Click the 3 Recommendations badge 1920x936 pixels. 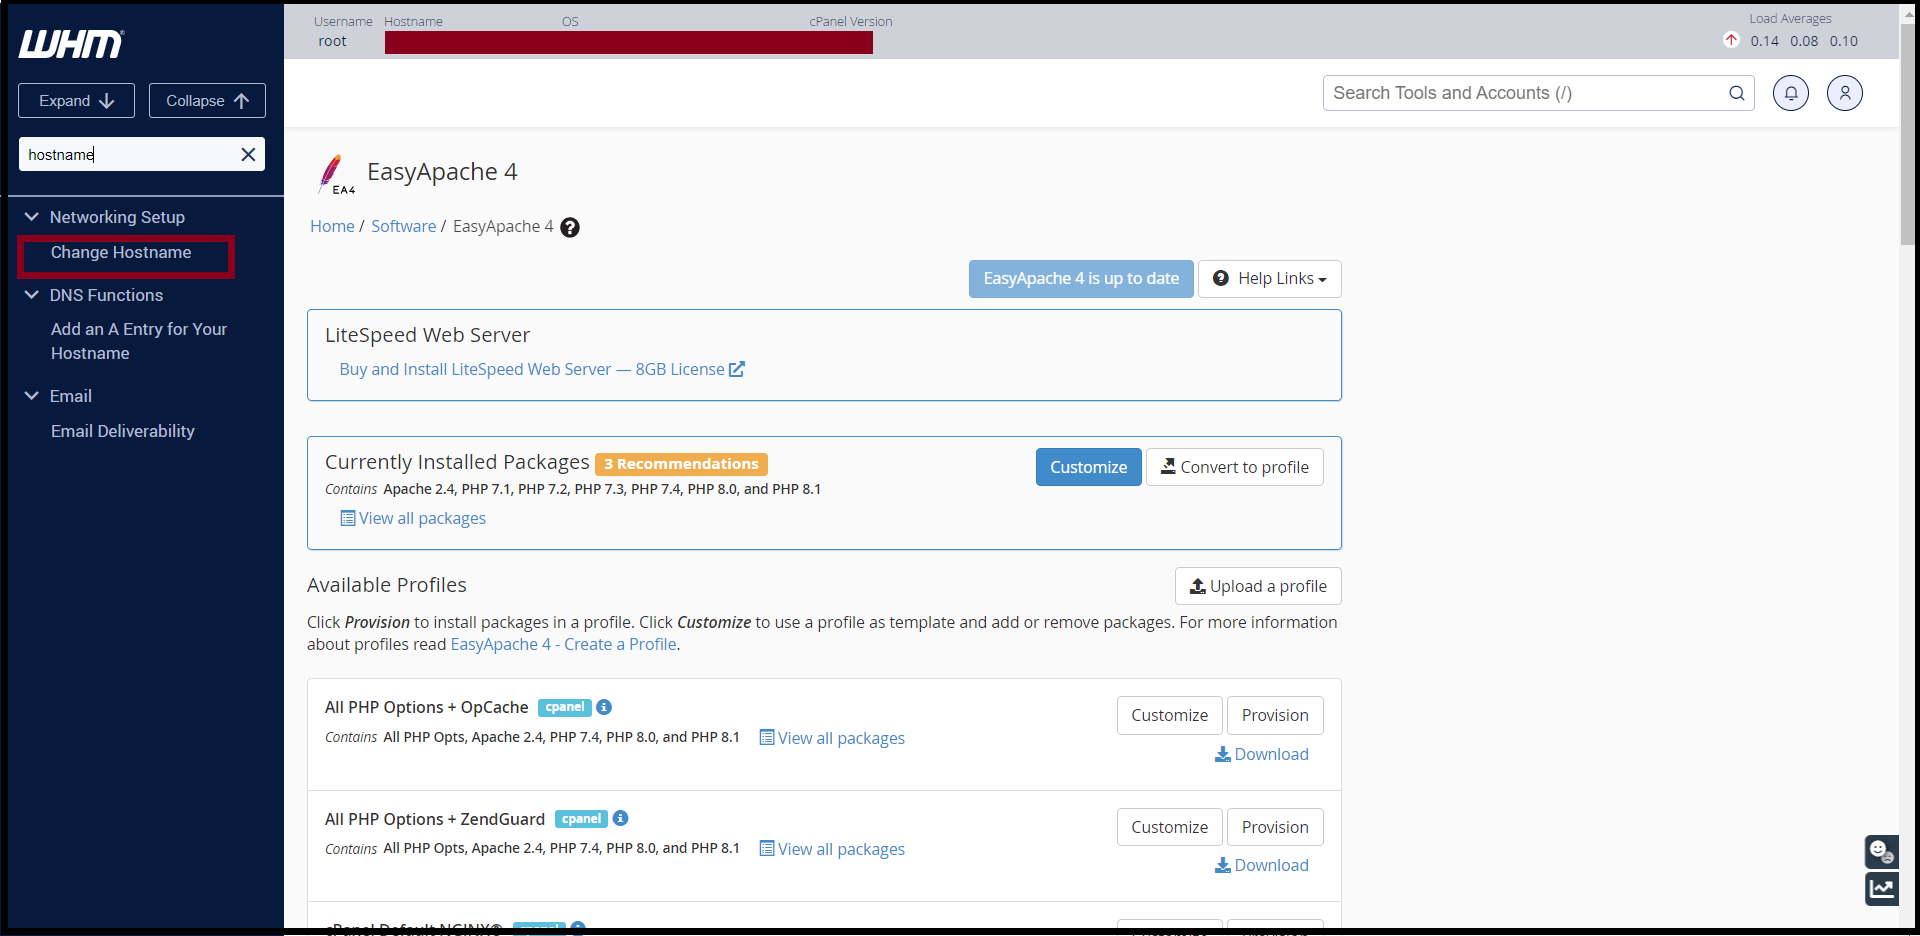[681, 464]
